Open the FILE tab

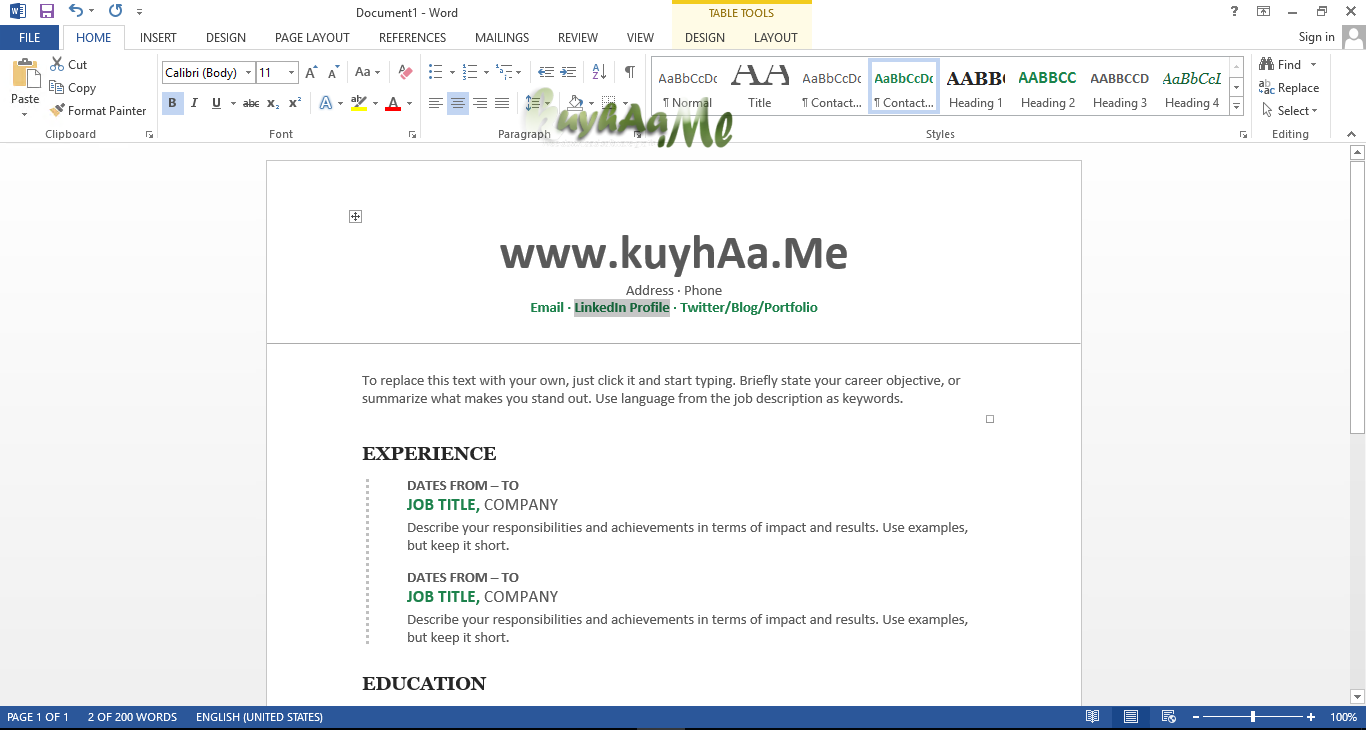click(x=30, y=38)
